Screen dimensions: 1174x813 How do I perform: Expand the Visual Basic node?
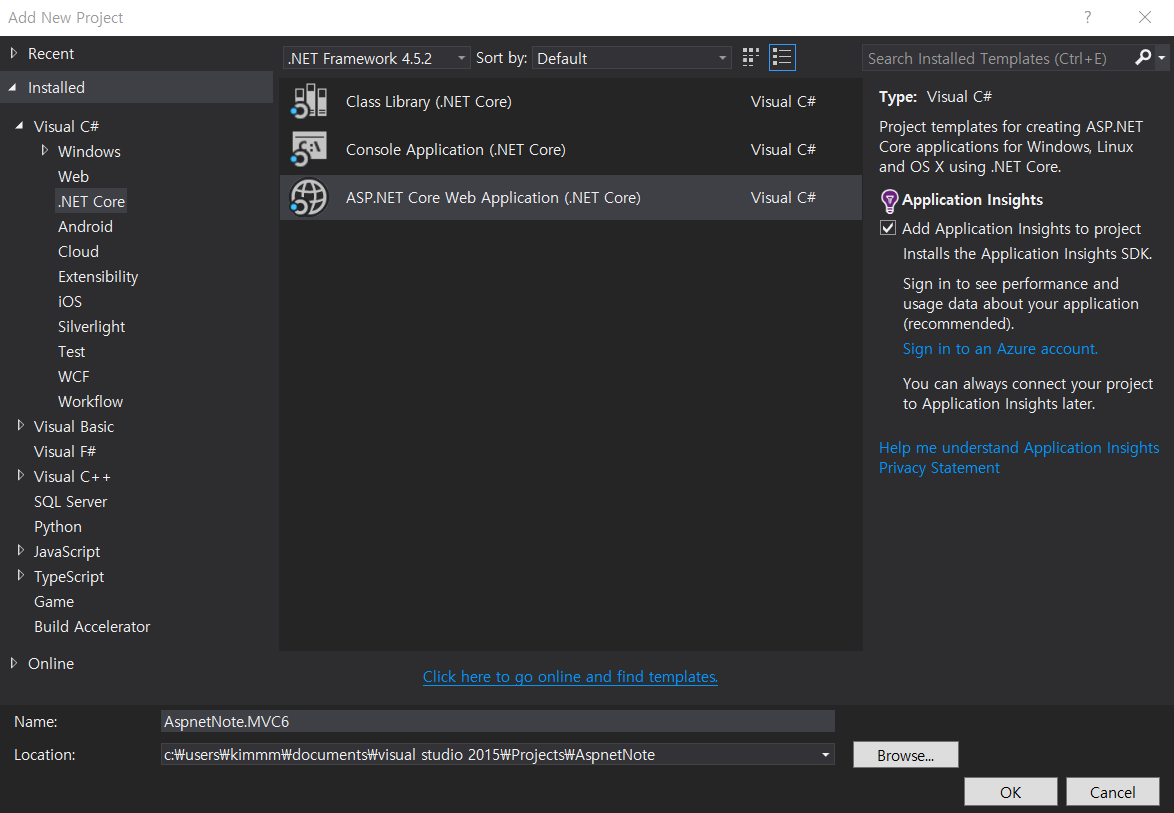point(20,425)
